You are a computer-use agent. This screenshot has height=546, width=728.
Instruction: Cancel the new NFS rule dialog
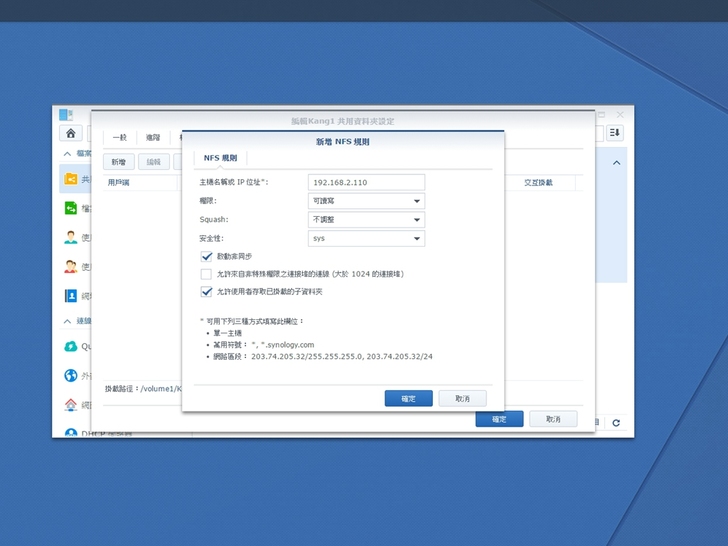pyautogui.click(x=462, y=398)
